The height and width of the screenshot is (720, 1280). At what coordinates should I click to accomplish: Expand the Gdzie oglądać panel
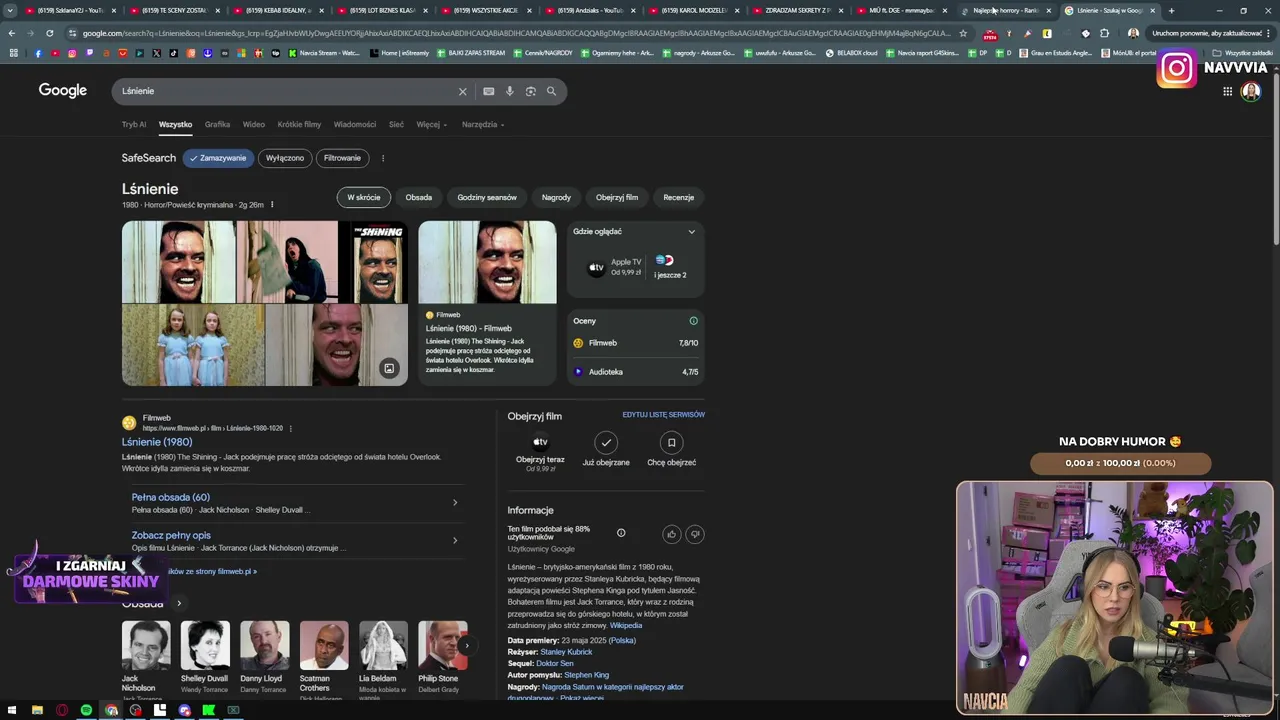[691, 232]
